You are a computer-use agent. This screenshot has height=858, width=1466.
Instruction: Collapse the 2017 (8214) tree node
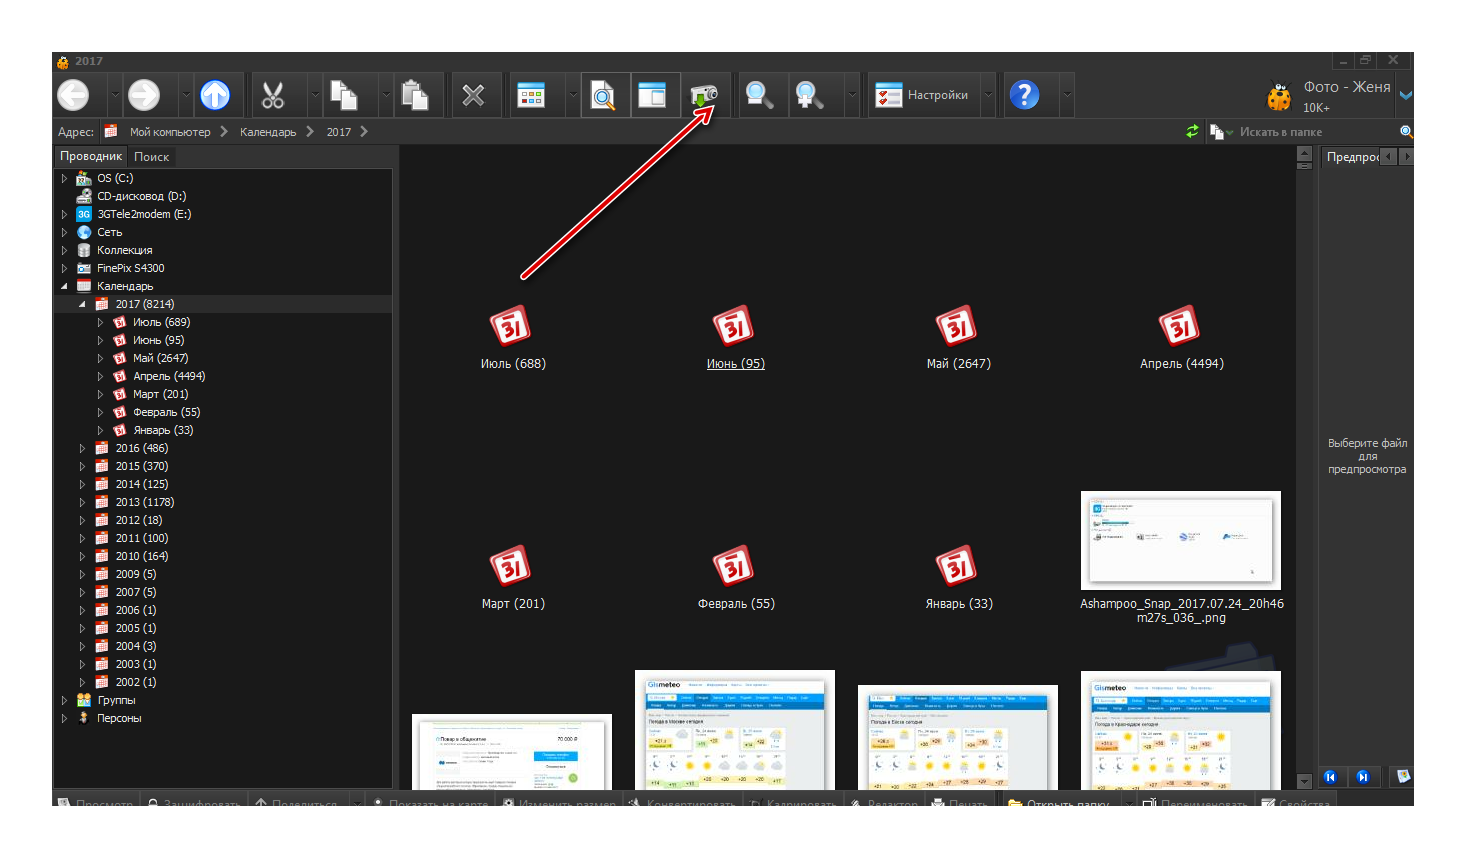(82, 304)
